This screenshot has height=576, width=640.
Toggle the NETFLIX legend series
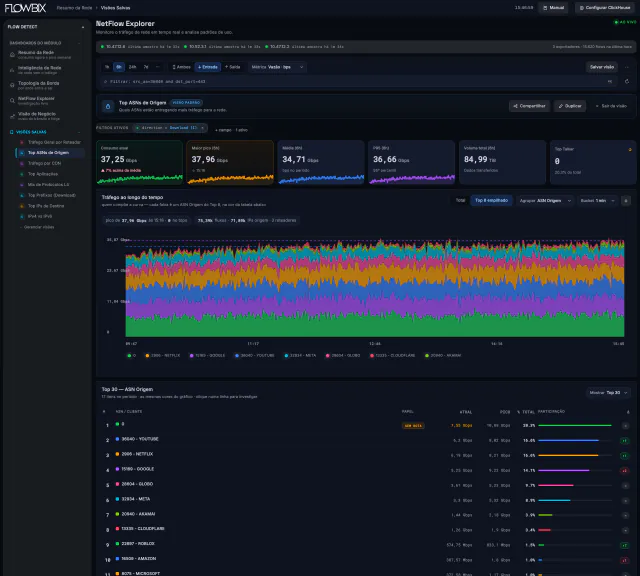coord(162,356)
